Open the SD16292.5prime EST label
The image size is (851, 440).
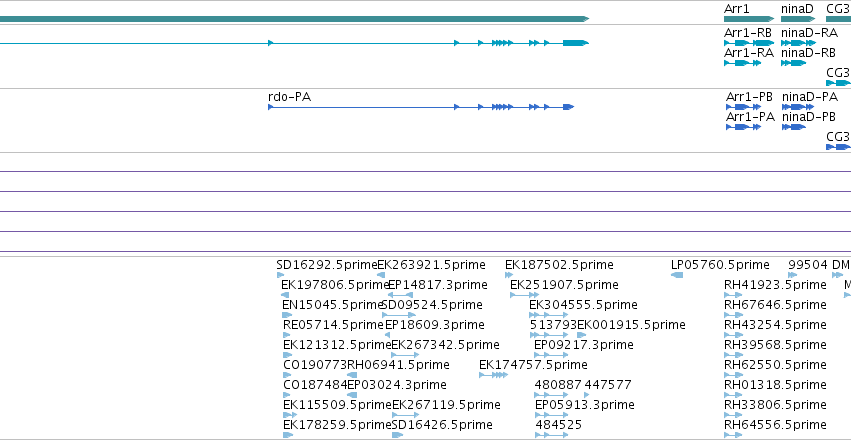327,265
